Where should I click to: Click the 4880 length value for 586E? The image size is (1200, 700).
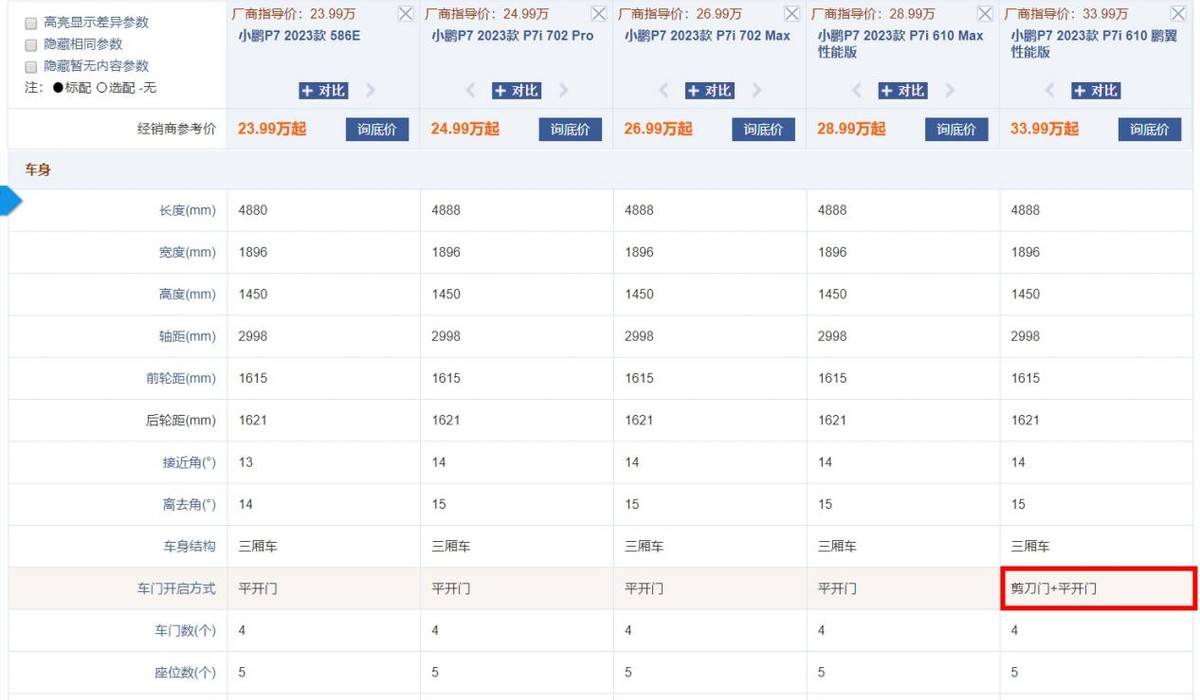253,210
